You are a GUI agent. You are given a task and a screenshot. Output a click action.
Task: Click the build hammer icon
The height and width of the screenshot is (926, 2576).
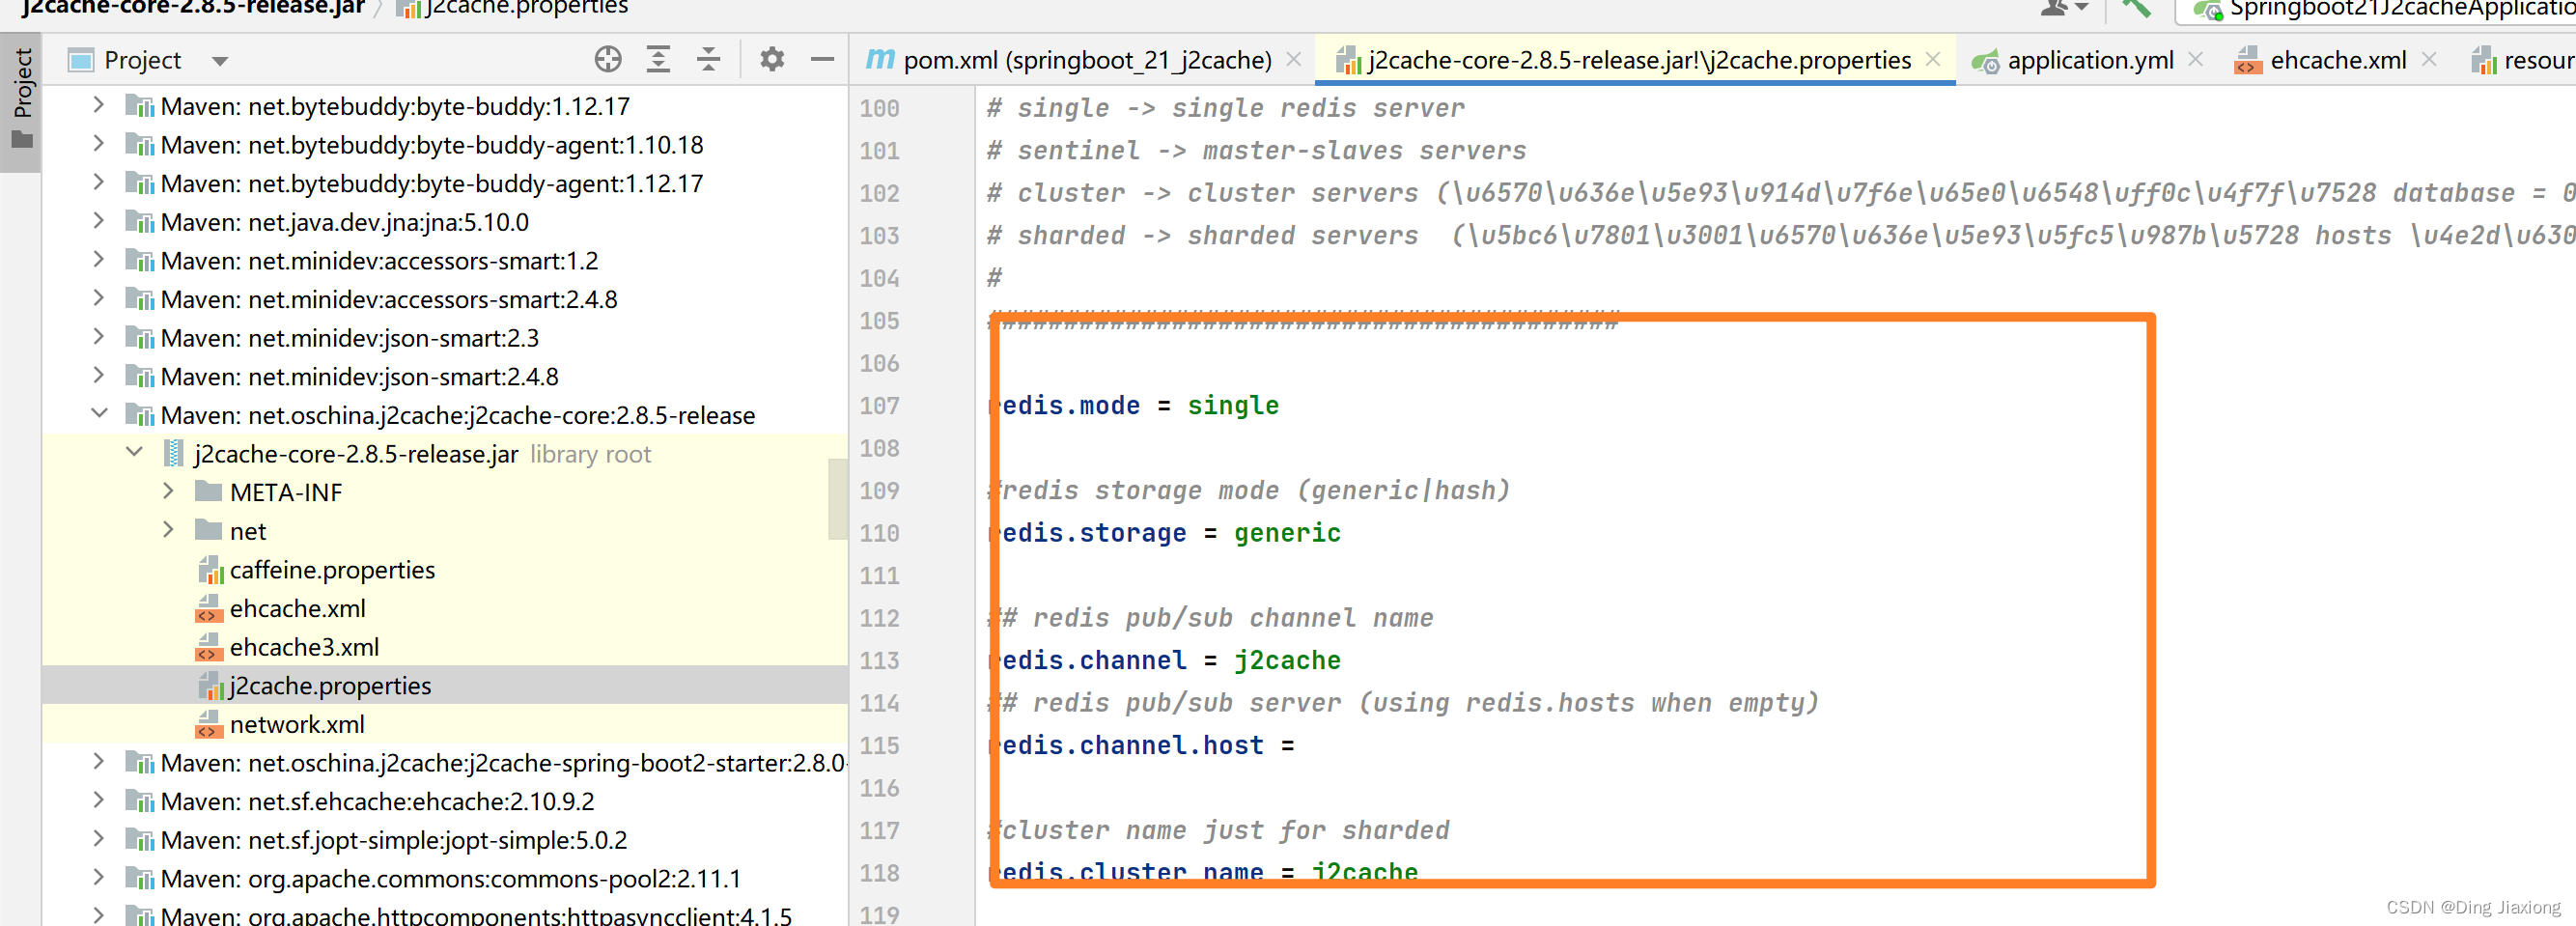pyautogui.click(x=2135, y=8)
